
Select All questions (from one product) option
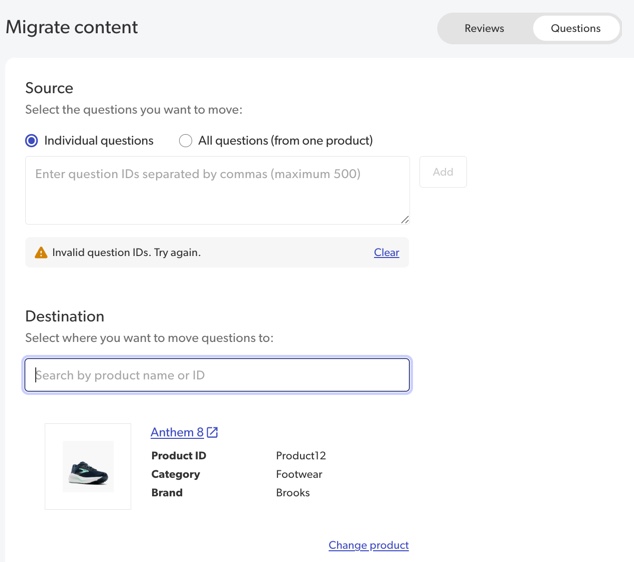tap(186, 141)
